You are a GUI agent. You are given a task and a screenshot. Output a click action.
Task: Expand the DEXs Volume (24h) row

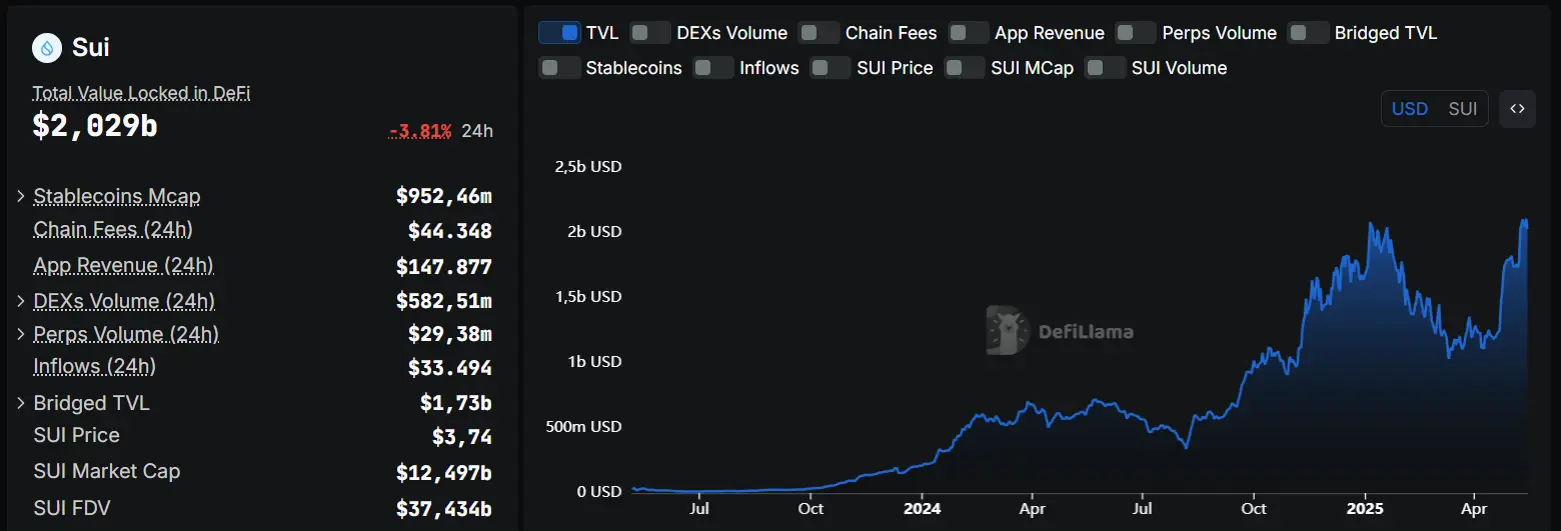point(21,301)
